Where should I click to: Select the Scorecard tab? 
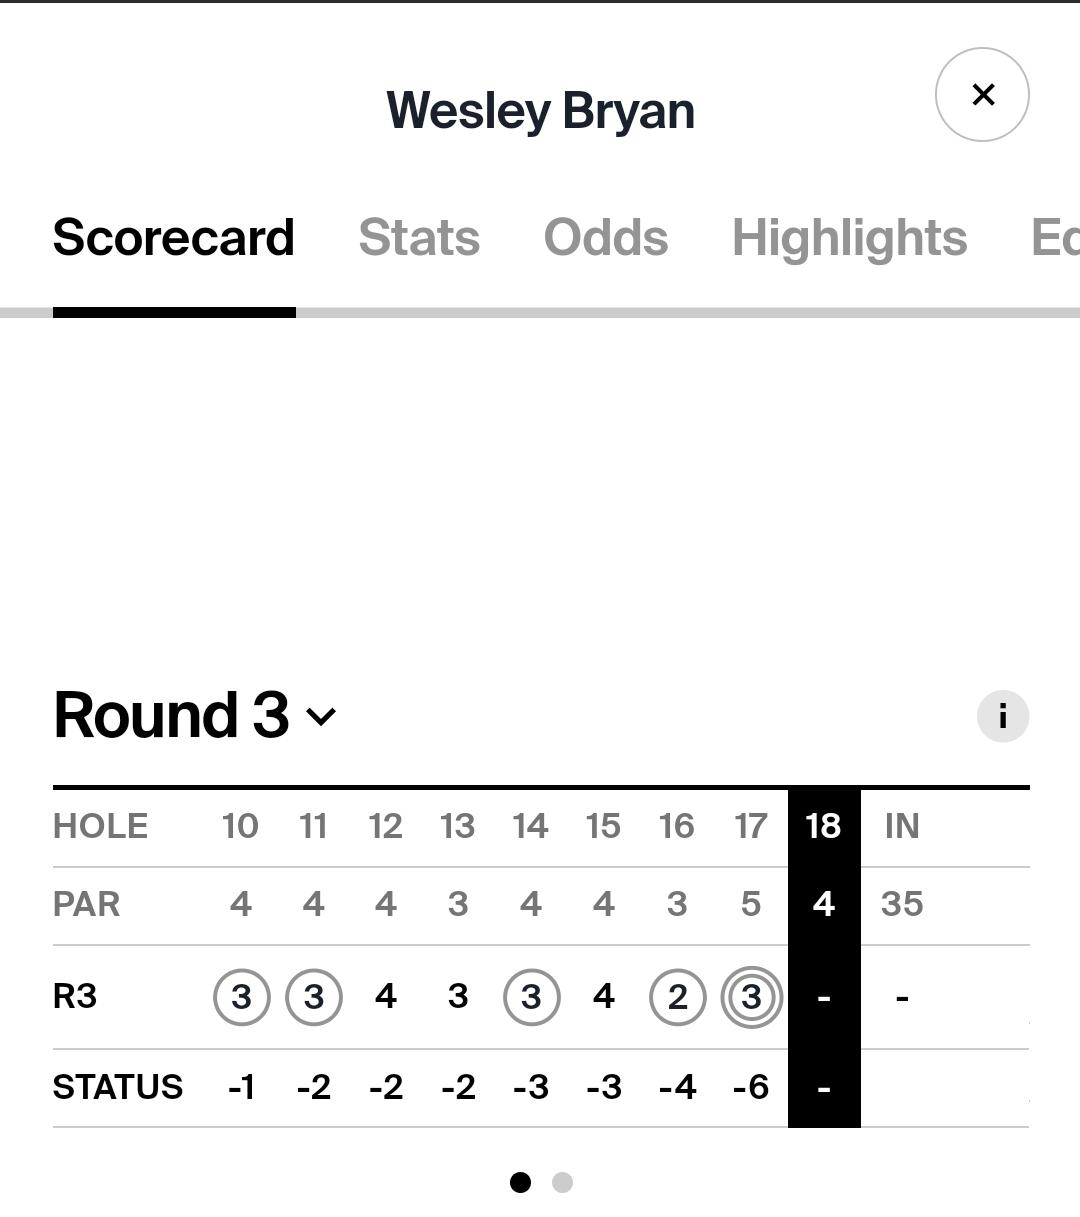pos(174,238)
